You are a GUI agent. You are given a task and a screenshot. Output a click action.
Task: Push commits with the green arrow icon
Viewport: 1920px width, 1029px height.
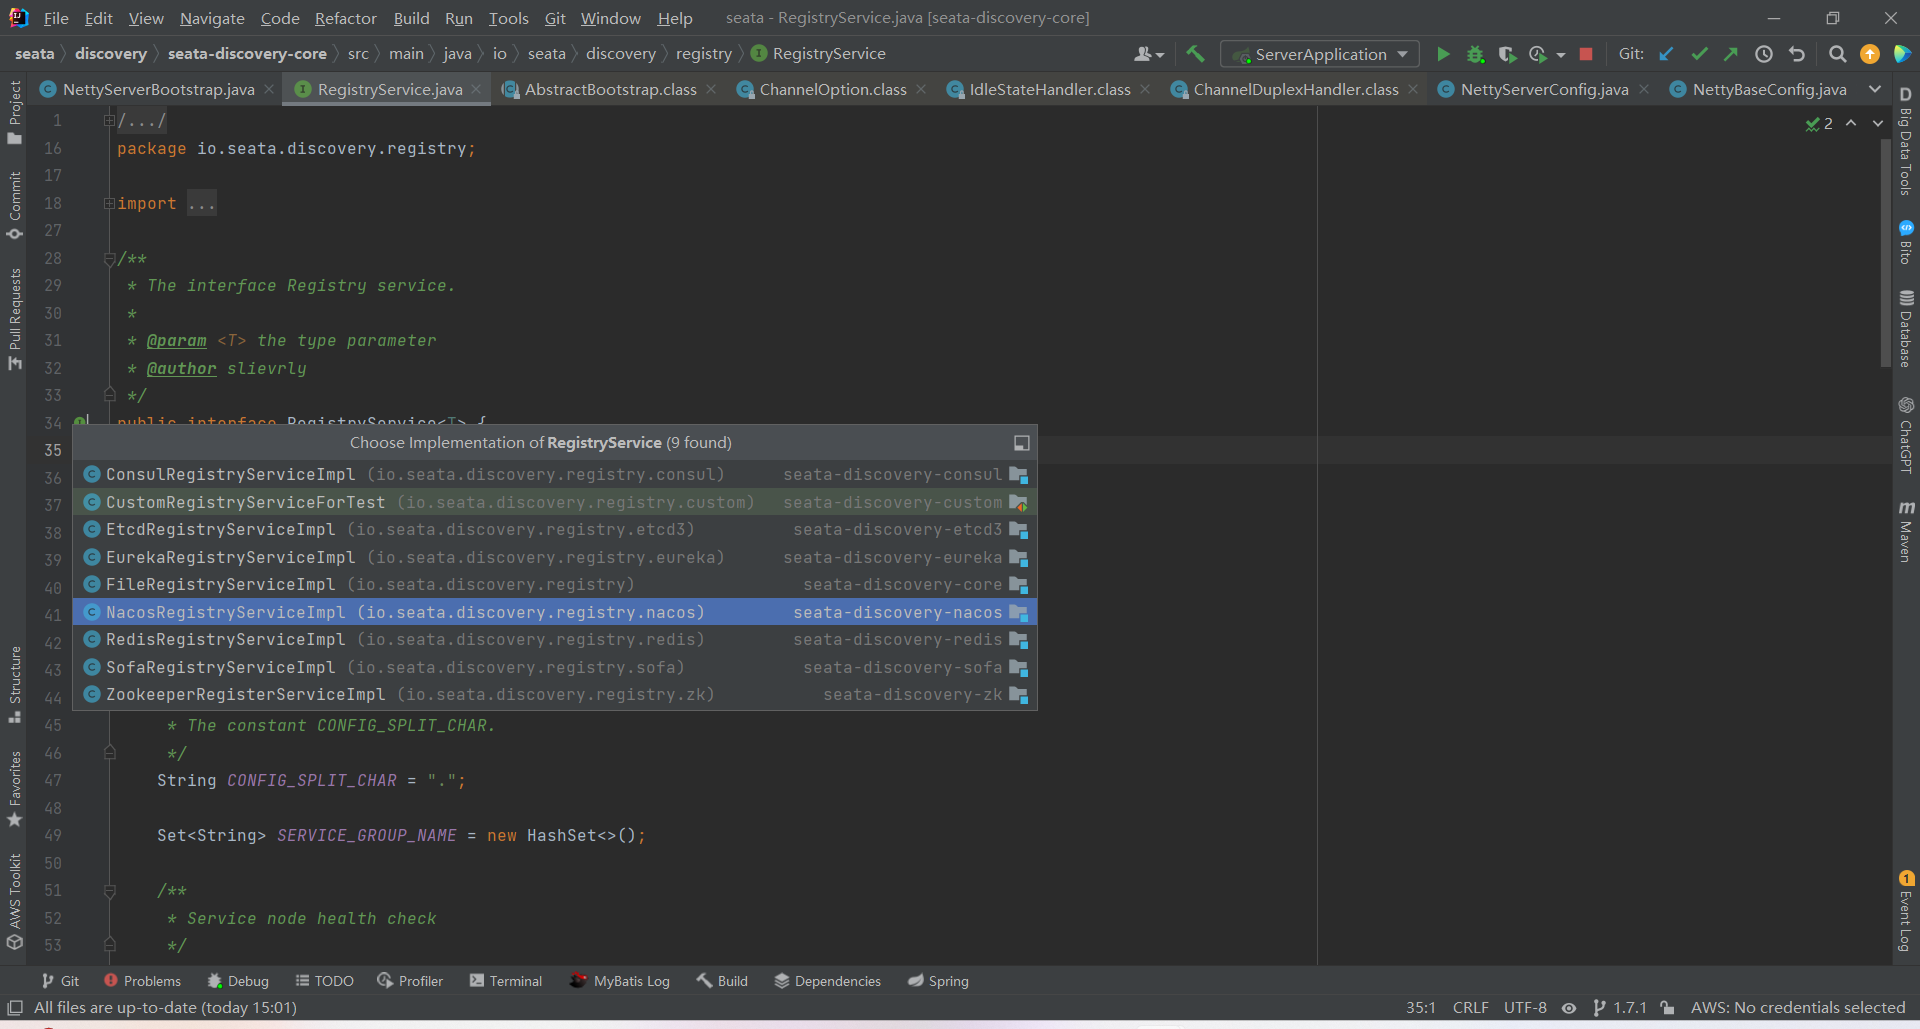[1731, 54]
